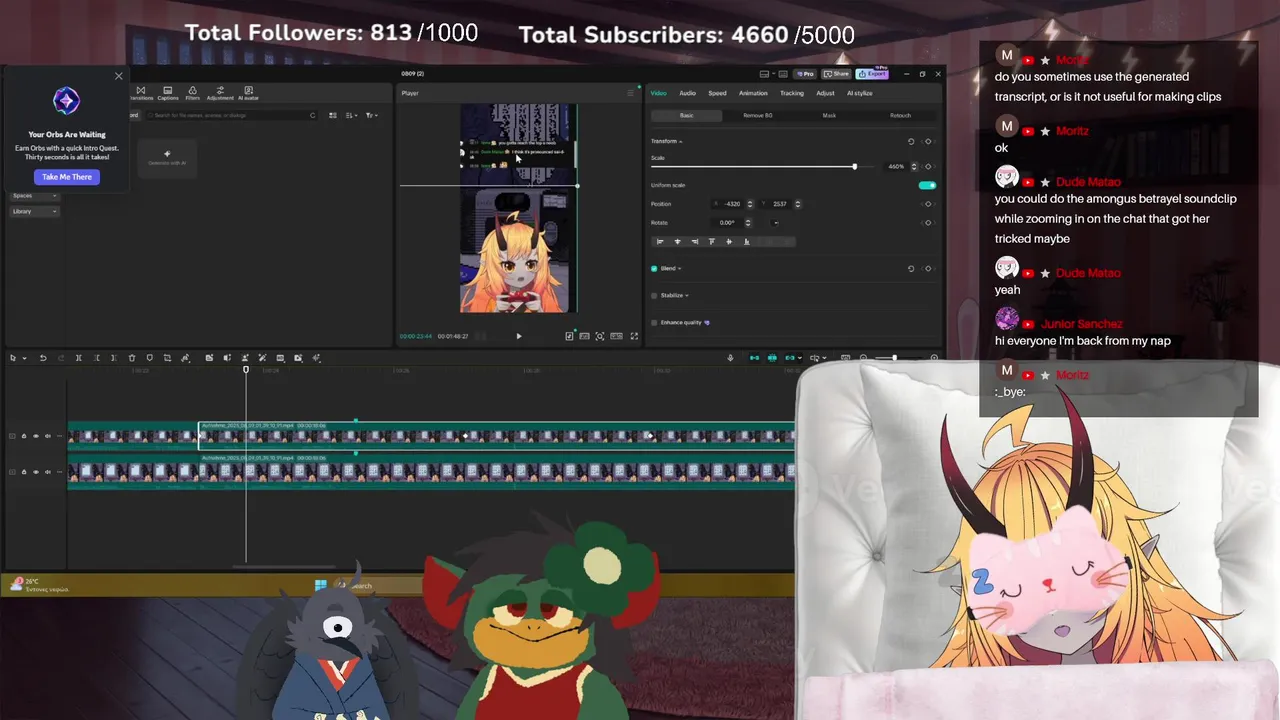Mute the upper video track

pos(47,436)
